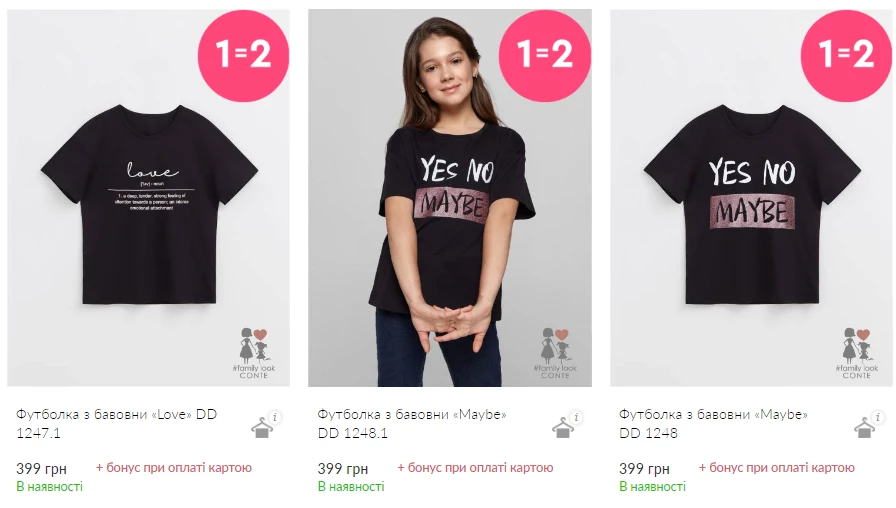Click the 1=2 badge on the girl model photo
This screenshot has width=896, height=508.
545,55
